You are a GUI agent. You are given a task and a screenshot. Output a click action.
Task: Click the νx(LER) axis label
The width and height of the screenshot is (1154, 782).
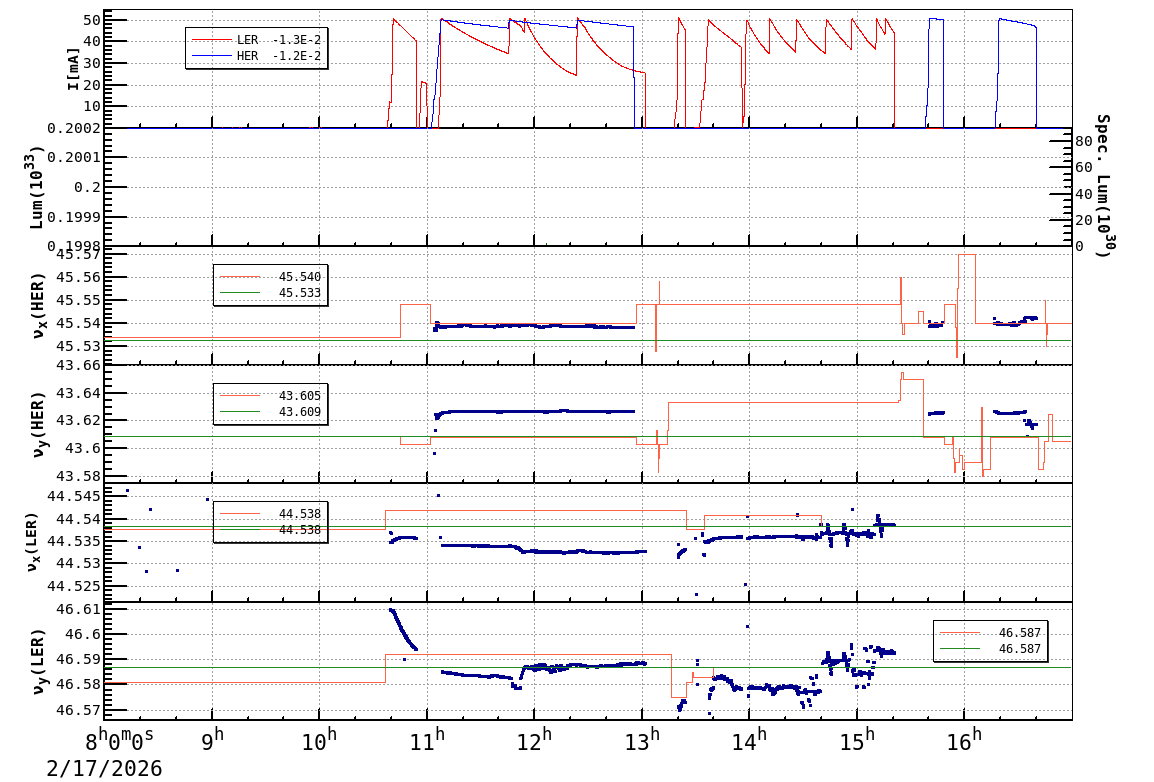click(x=37, y=541)
